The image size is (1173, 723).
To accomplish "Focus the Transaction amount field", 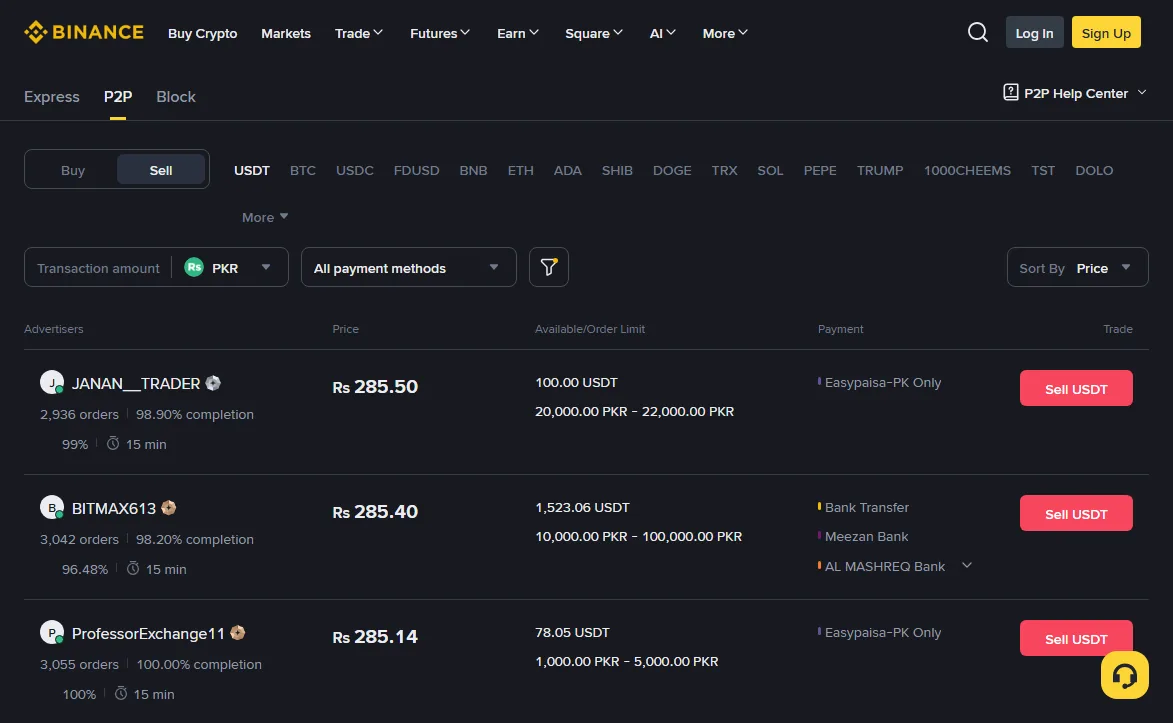I will (98, 268).
